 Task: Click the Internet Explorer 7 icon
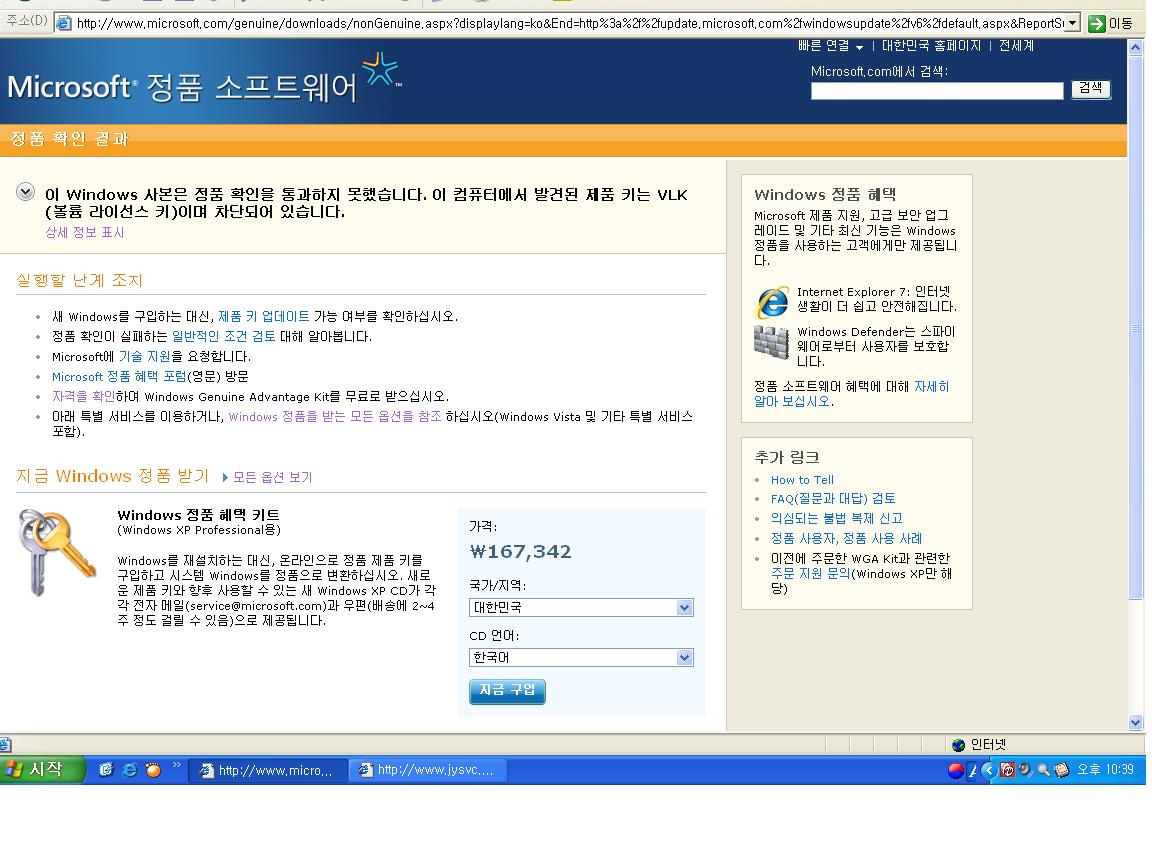click(772, 302)
